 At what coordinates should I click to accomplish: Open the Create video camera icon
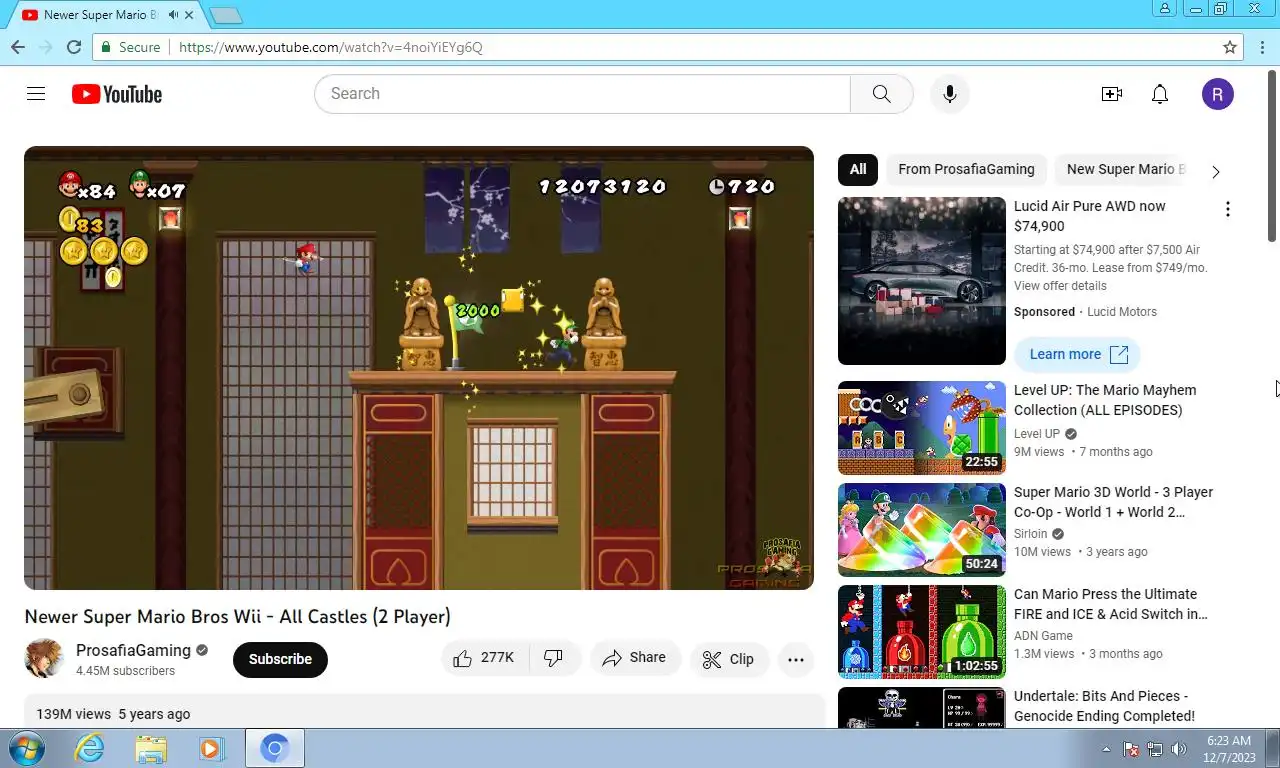coord(1112,94)
